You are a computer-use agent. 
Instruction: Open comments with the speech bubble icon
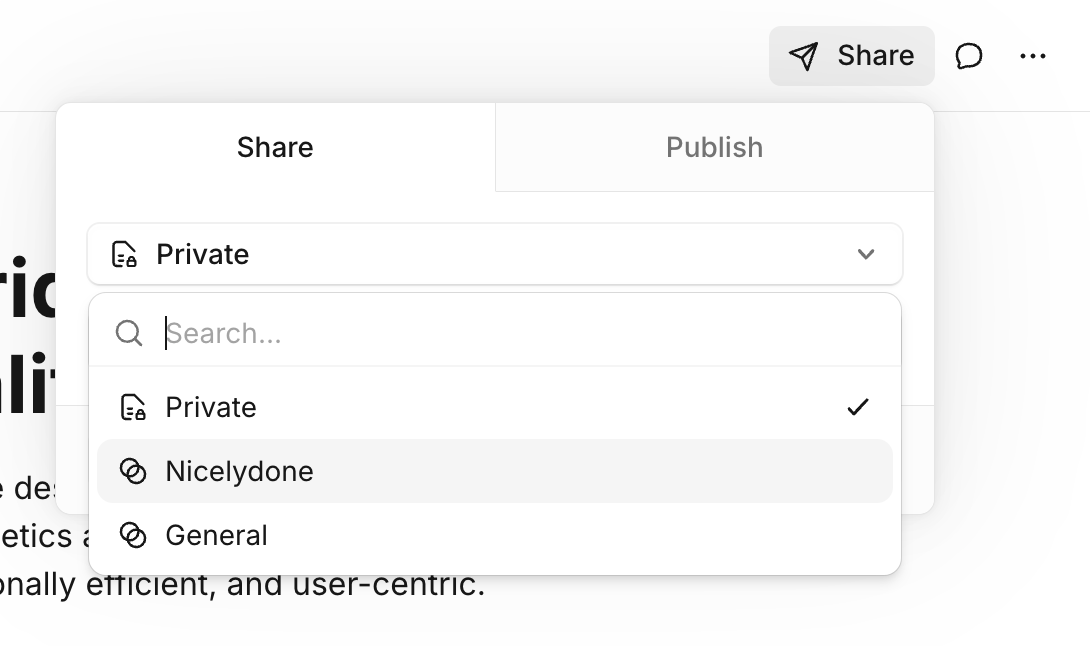pyautogui.click(x=968, y=56)
